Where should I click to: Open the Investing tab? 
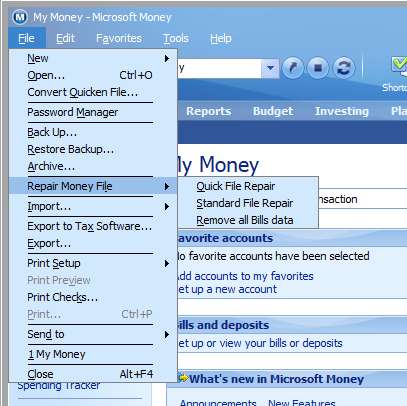pyautogui.click(x=342, y=111)
